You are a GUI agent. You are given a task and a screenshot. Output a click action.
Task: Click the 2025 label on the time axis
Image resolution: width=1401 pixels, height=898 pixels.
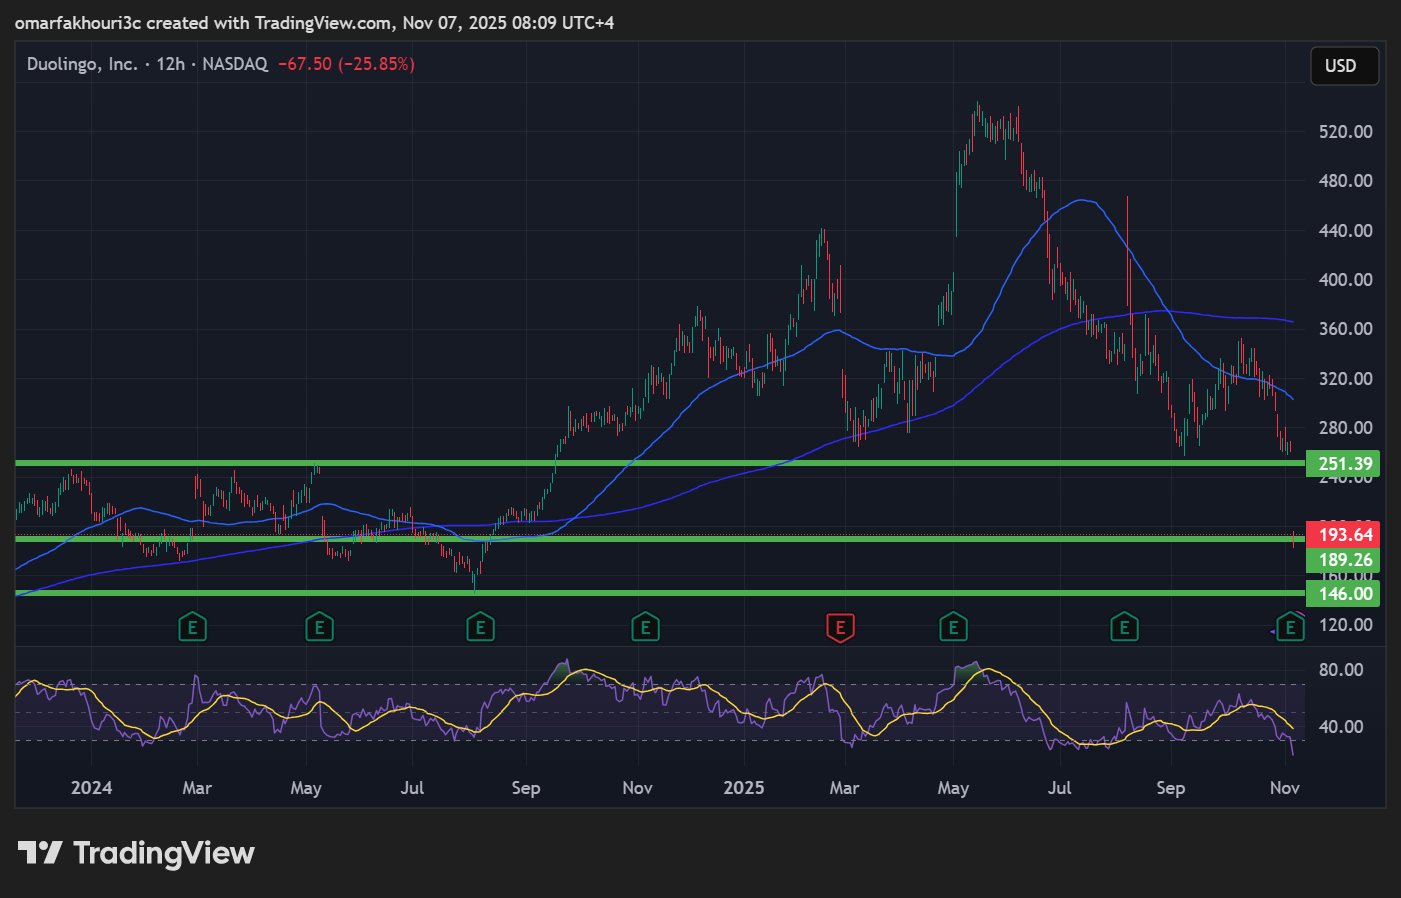(x=743, y=788)
